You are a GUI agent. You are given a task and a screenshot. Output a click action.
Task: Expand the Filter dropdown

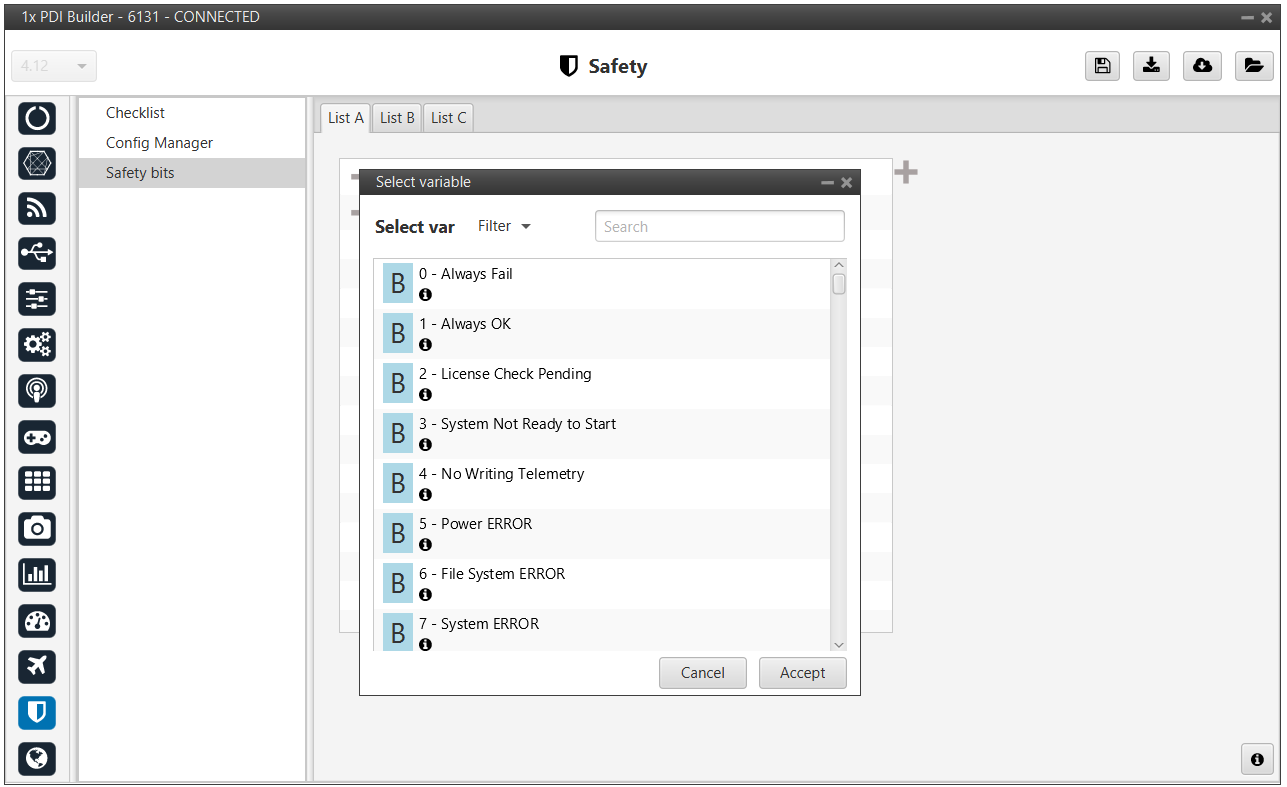tap(504, 227)
